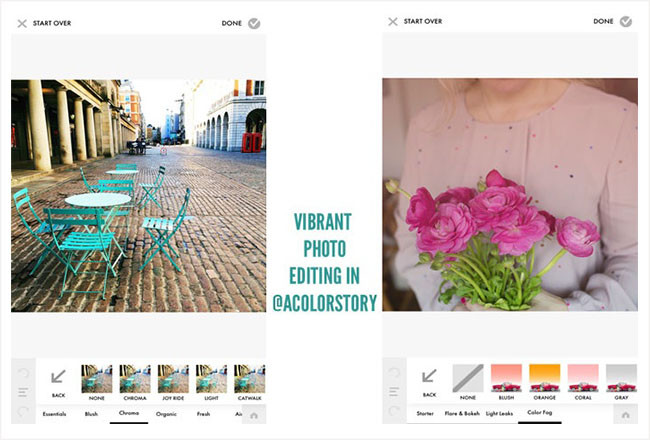Tap the DONE label on the street photo screen
The height and width of the screenshot is (440, 650).
click(x=232, y=24)
